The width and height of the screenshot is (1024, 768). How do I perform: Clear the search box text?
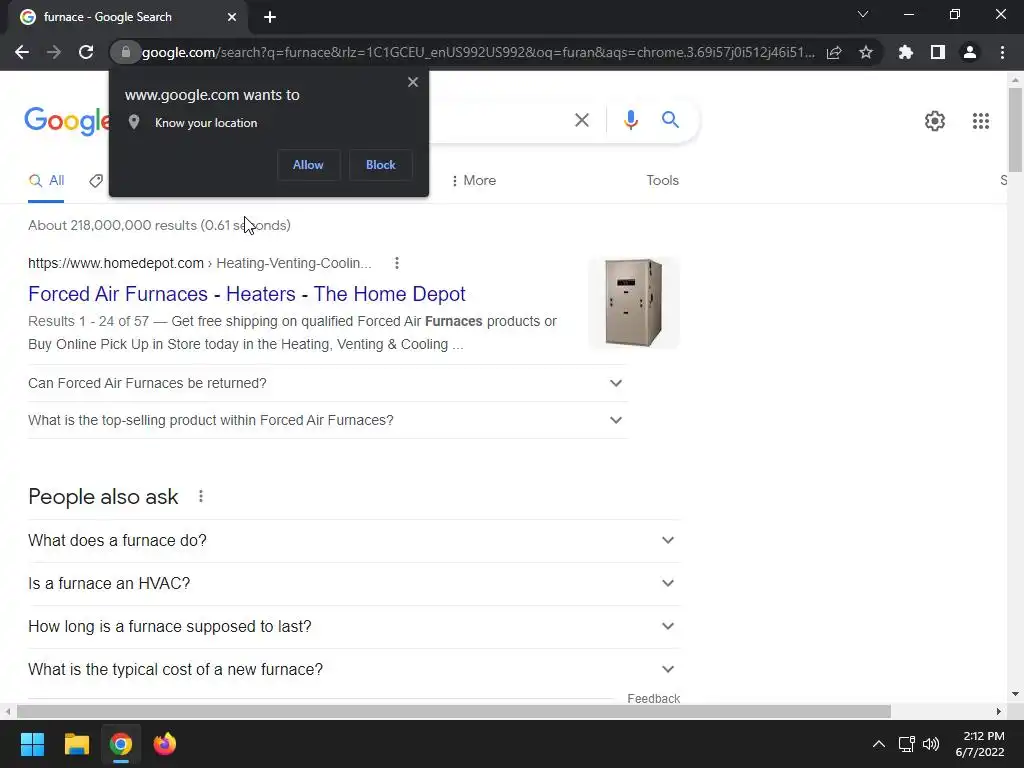point(582,120)
